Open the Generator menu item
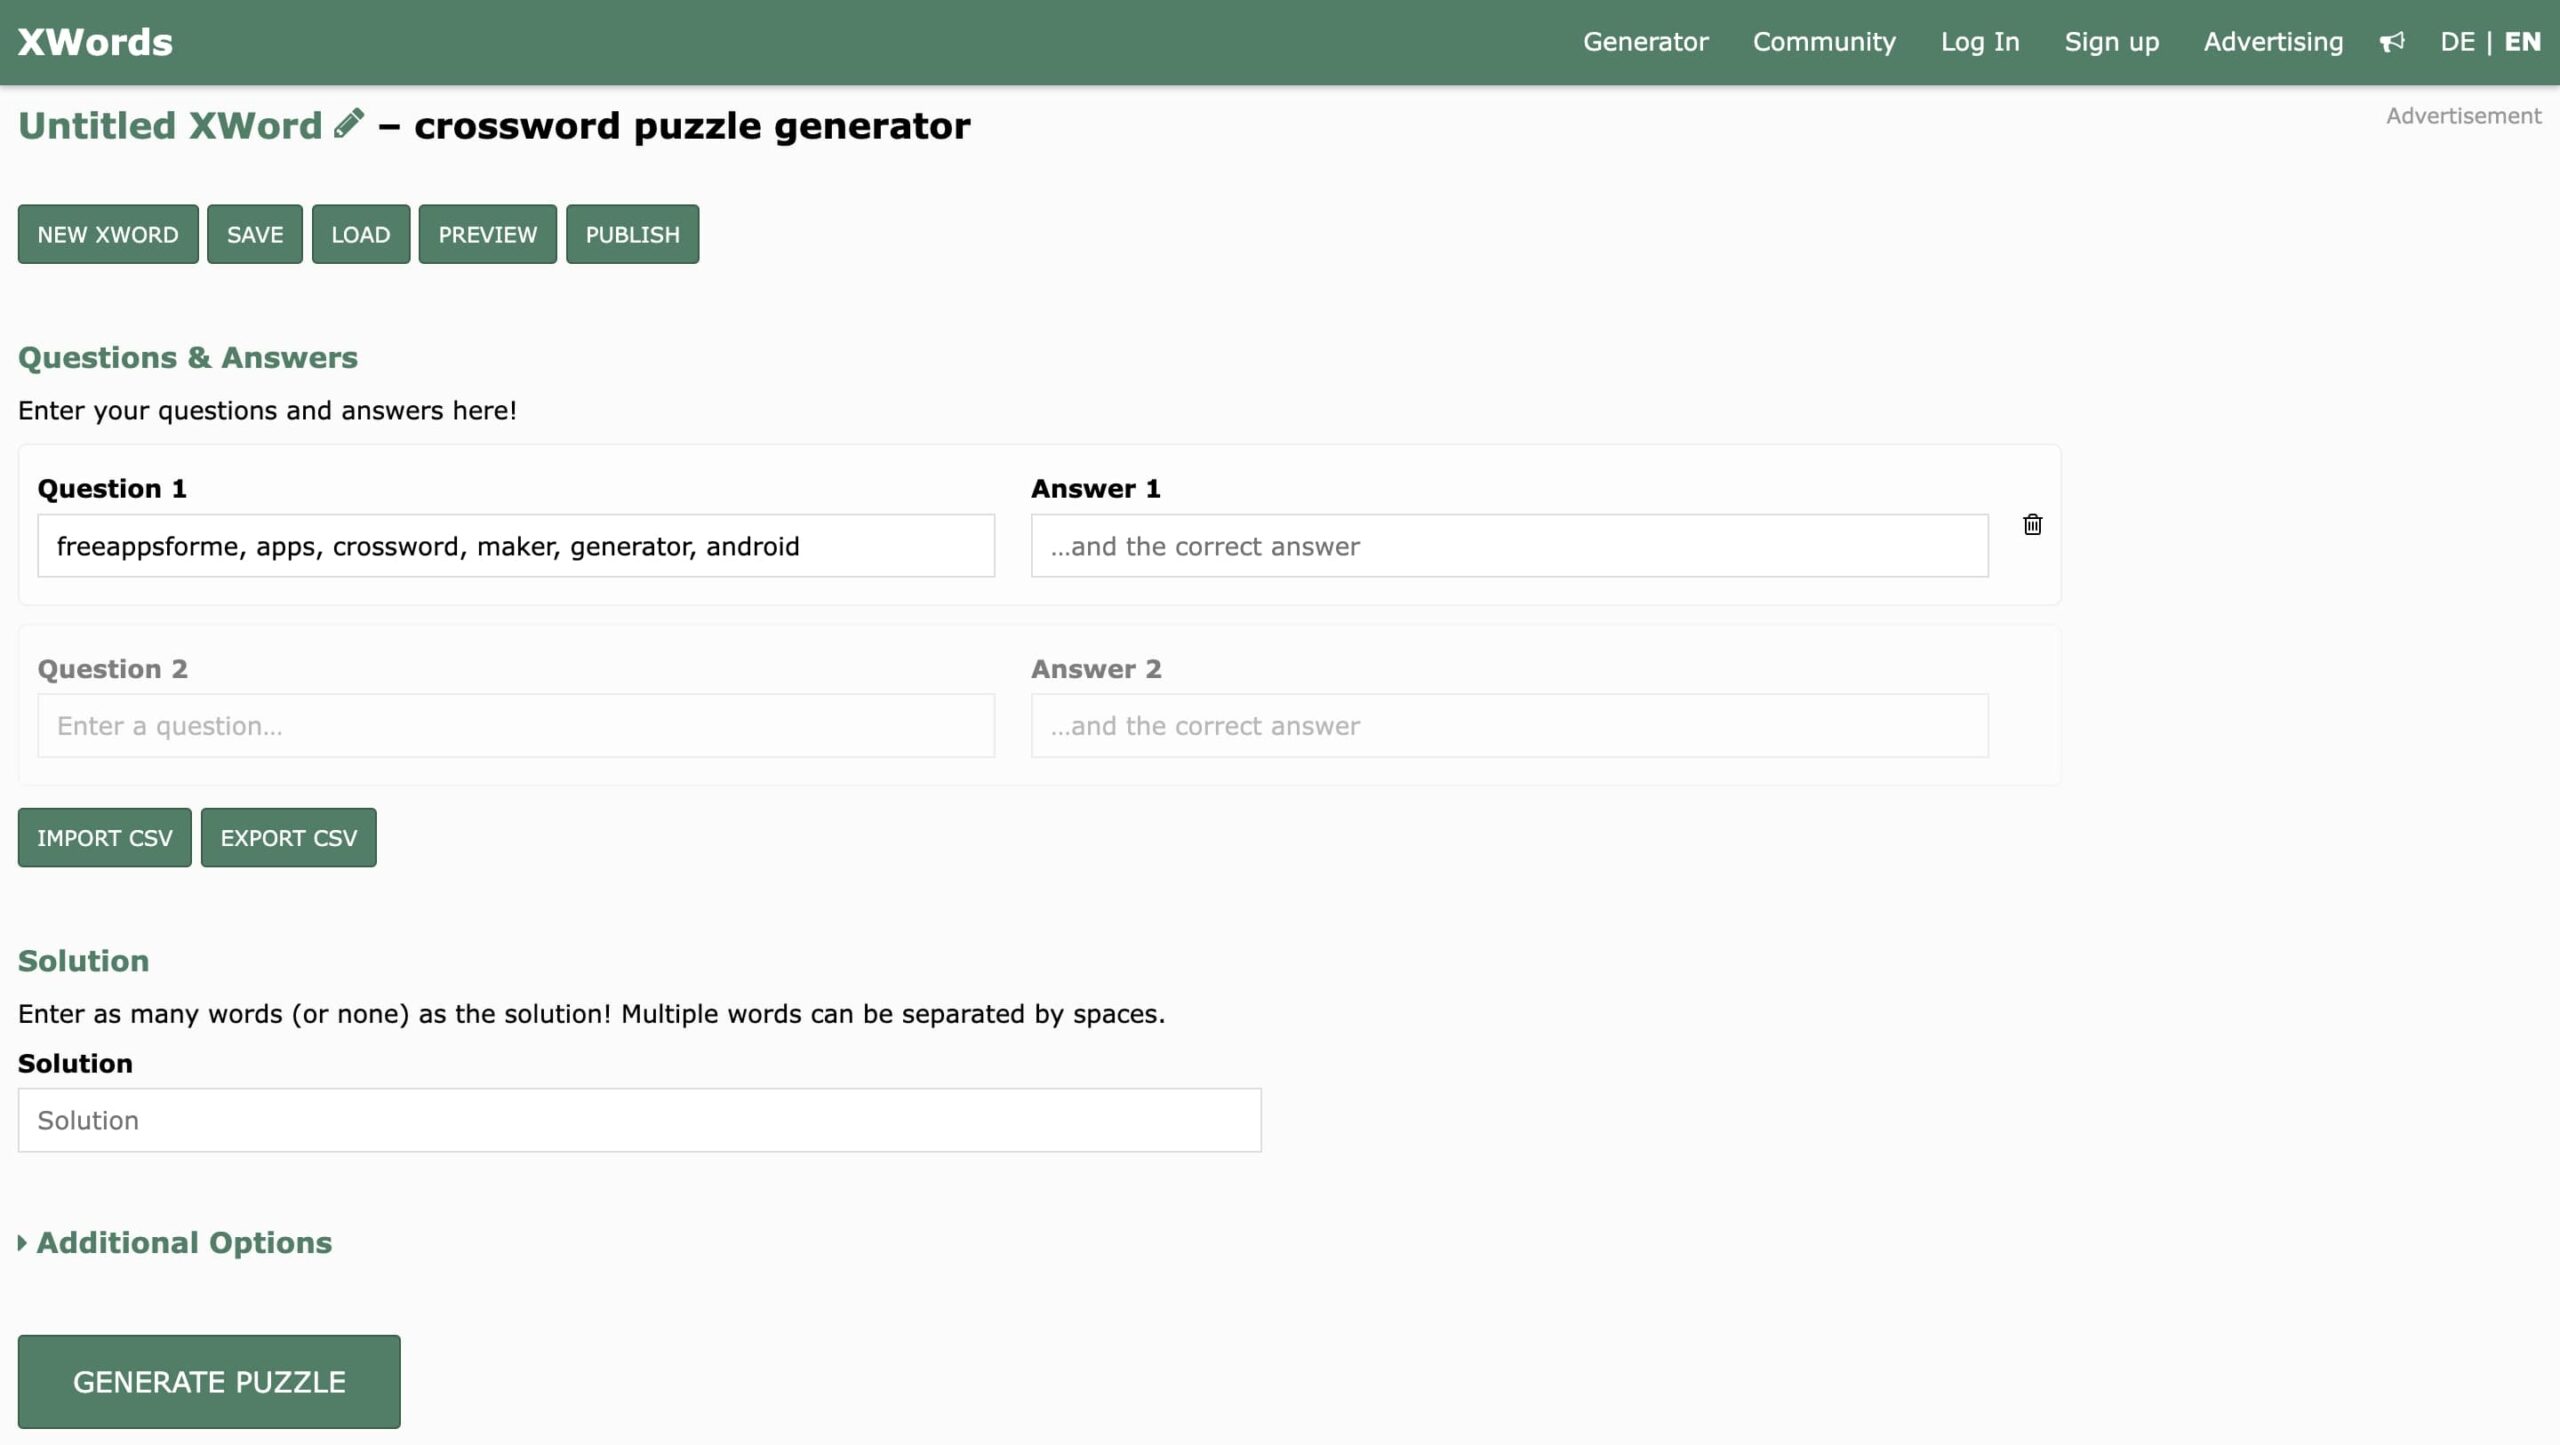The width and height of the screenshot is (2560, 1445). click(1645, 42)
